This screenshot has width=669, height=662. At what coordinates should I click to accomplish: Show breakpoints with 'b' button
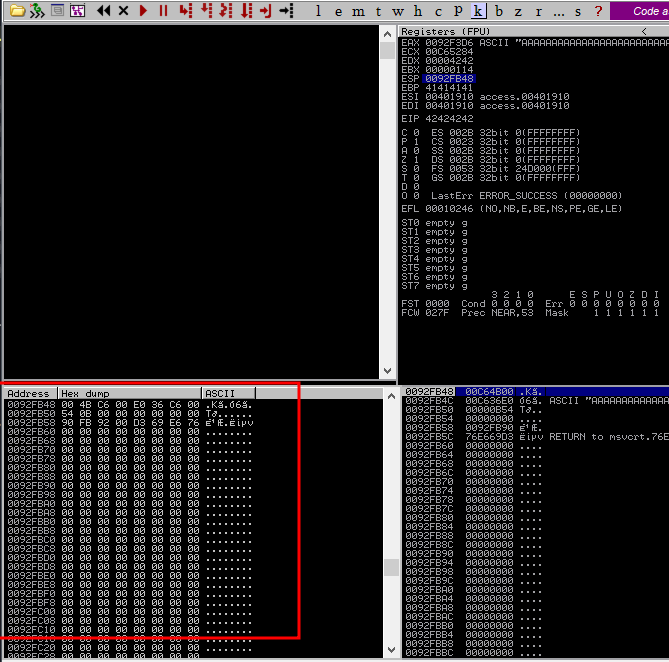tap(499, 11)
